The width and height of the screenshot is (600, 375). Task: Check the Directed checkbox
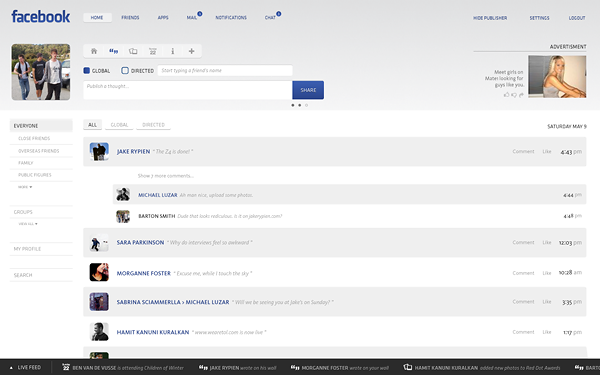pos(125,70)
